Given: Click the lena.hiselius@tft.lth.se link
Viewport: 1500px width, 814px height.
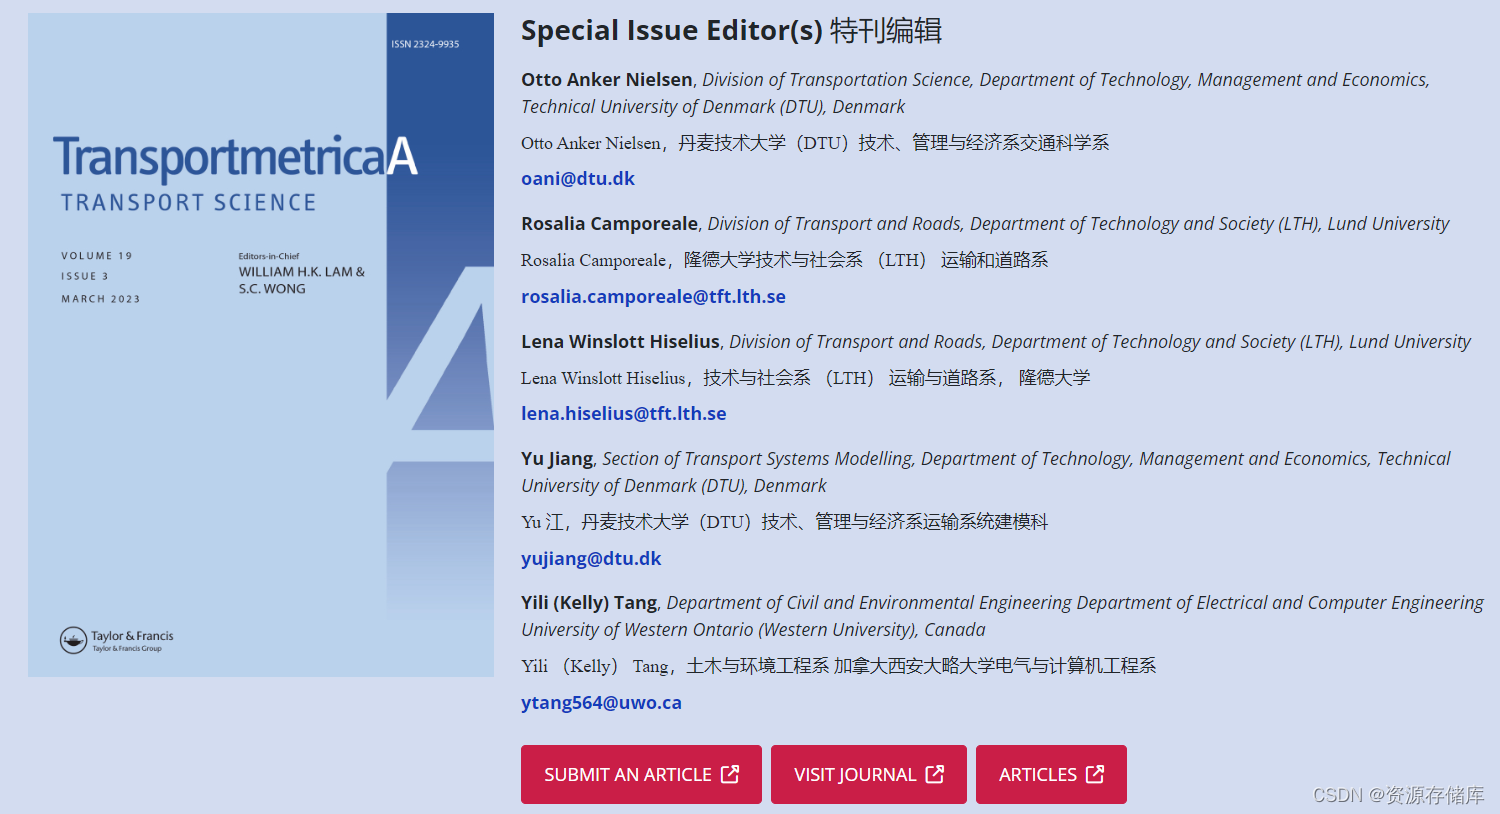Looking at the screenshot, I should coord(623,413).
